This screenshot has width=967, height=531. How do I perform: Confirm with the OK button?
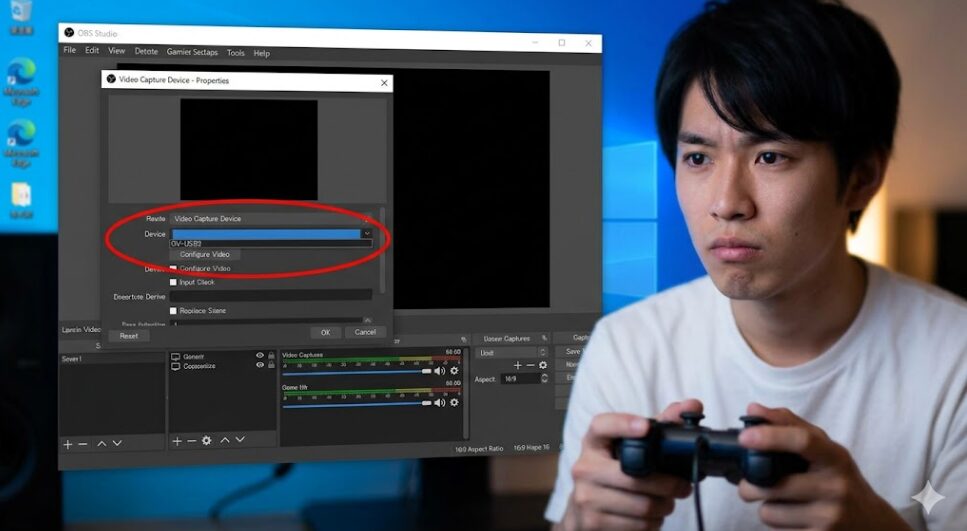coord(326,332)
